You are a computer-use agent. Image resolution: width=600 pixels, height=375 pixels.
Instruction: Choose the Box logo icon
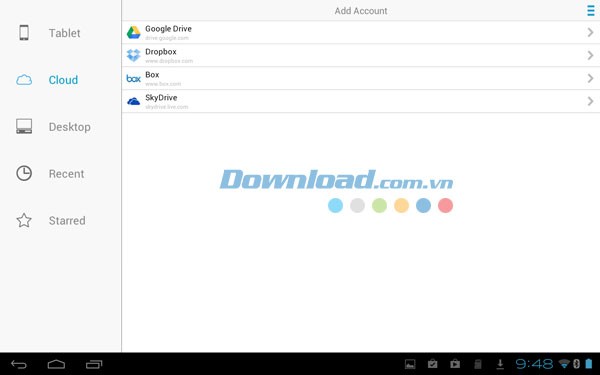click(x=134, y=79)
